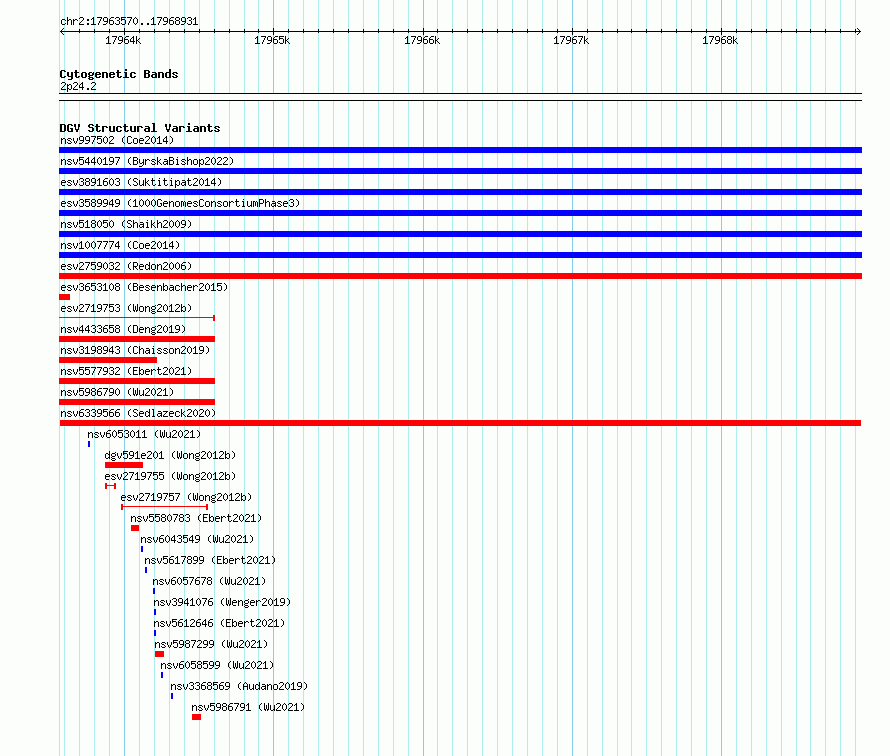Open variant nsv997502 (Coe2014) label
This screenshot has width=890, height=756.
117,140
